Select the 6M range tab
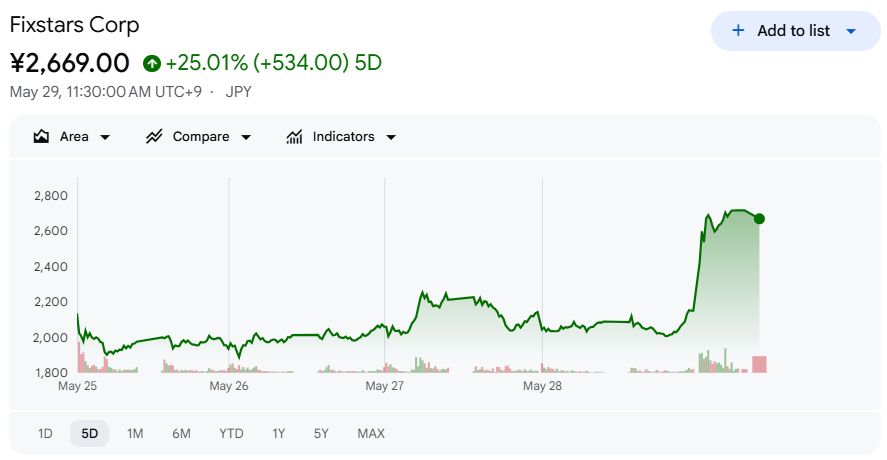887x460 pixels. 181,433
